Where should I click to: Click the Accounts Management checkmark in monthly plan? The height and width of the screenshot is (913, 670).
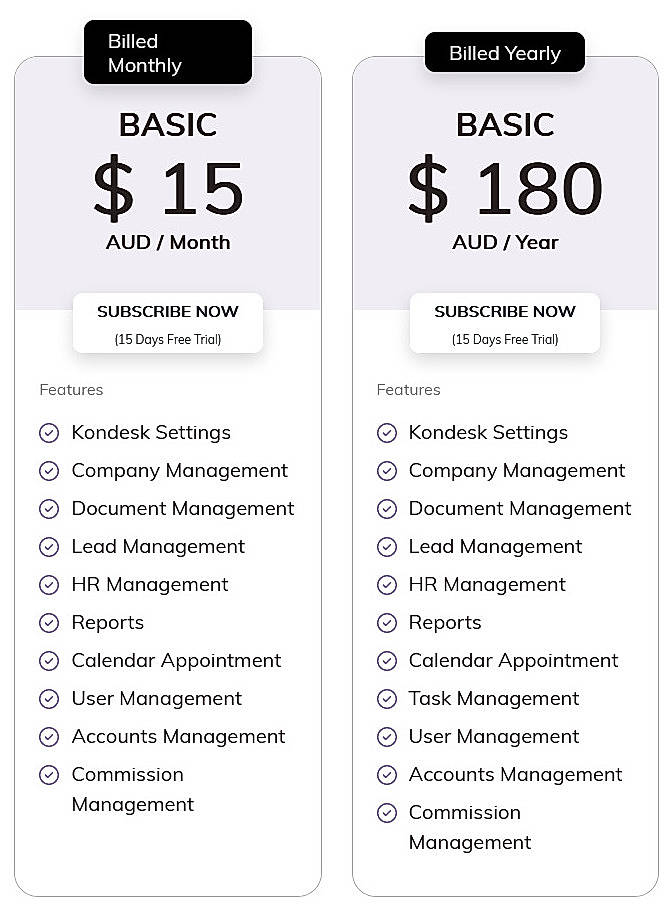coord(49,737)
